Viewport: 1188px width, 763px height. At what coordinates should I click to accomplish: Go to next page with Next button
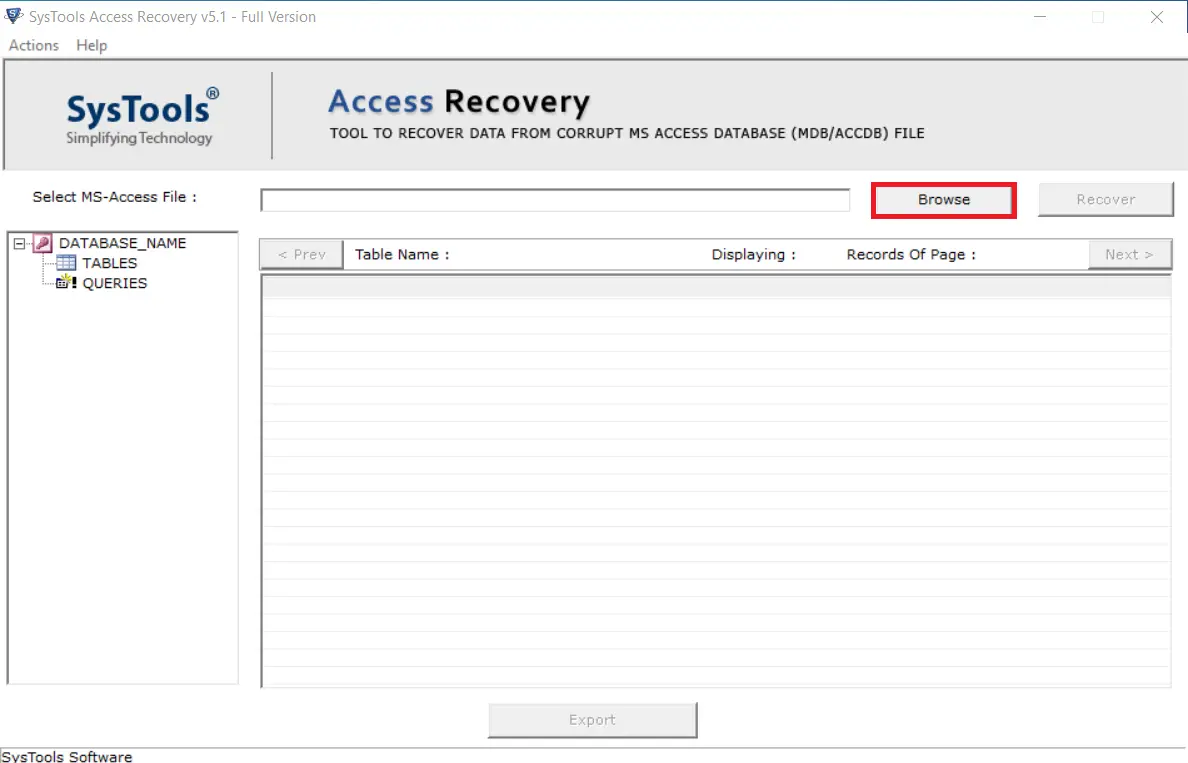click(1129, 255)
